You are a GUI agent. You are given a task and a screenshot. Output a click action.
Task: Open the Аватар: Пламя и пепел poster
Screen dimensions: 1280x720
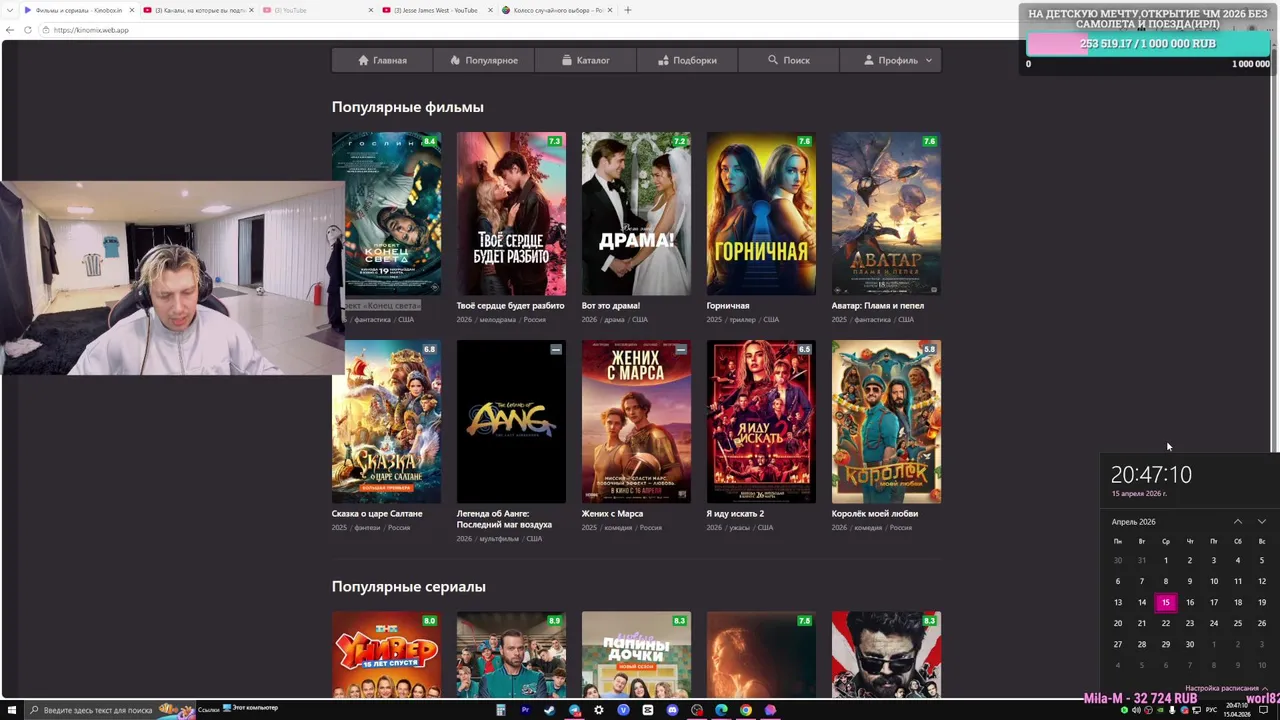click(x=886, y=213)
